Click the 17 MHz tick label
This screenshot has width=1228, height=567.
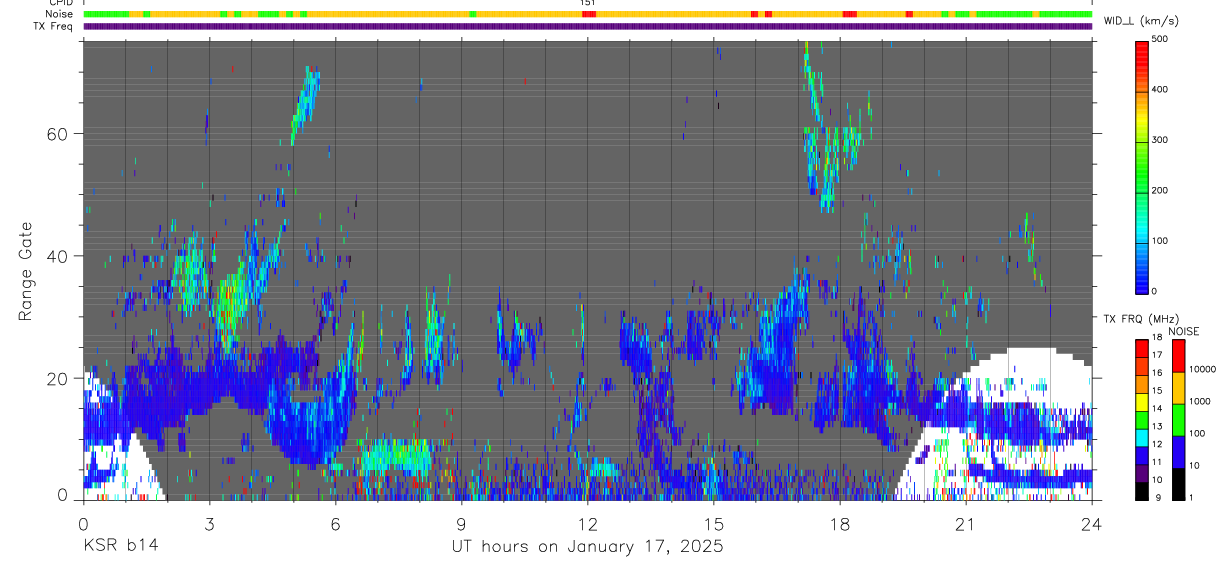[1156, 355]
